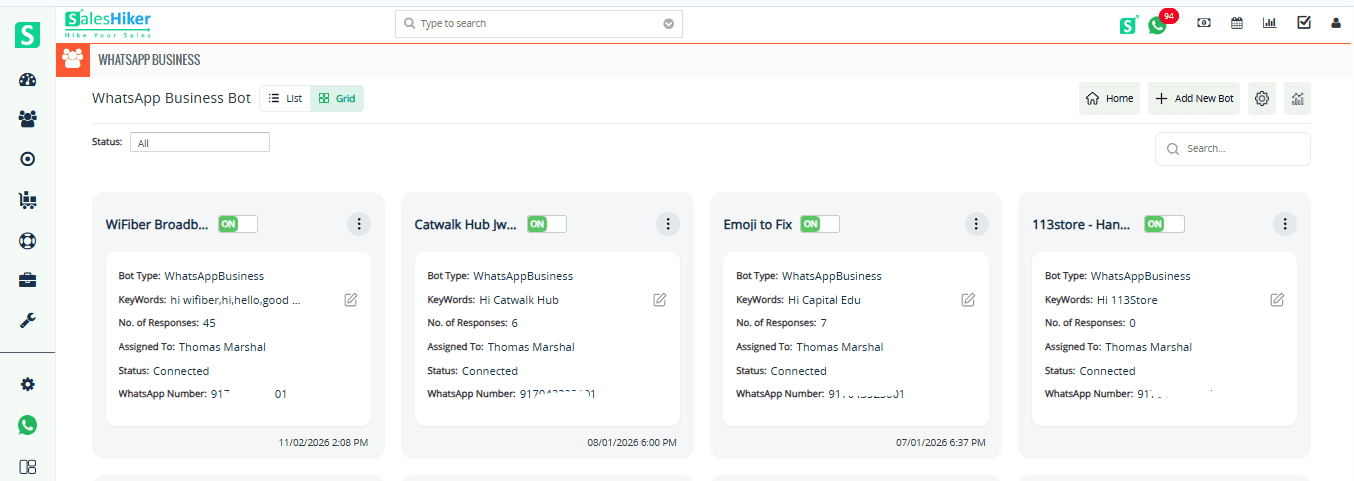Click the Home button
Image resolution: width=1354 pixels, height=481 pixels.
(x=1109, y=99)
